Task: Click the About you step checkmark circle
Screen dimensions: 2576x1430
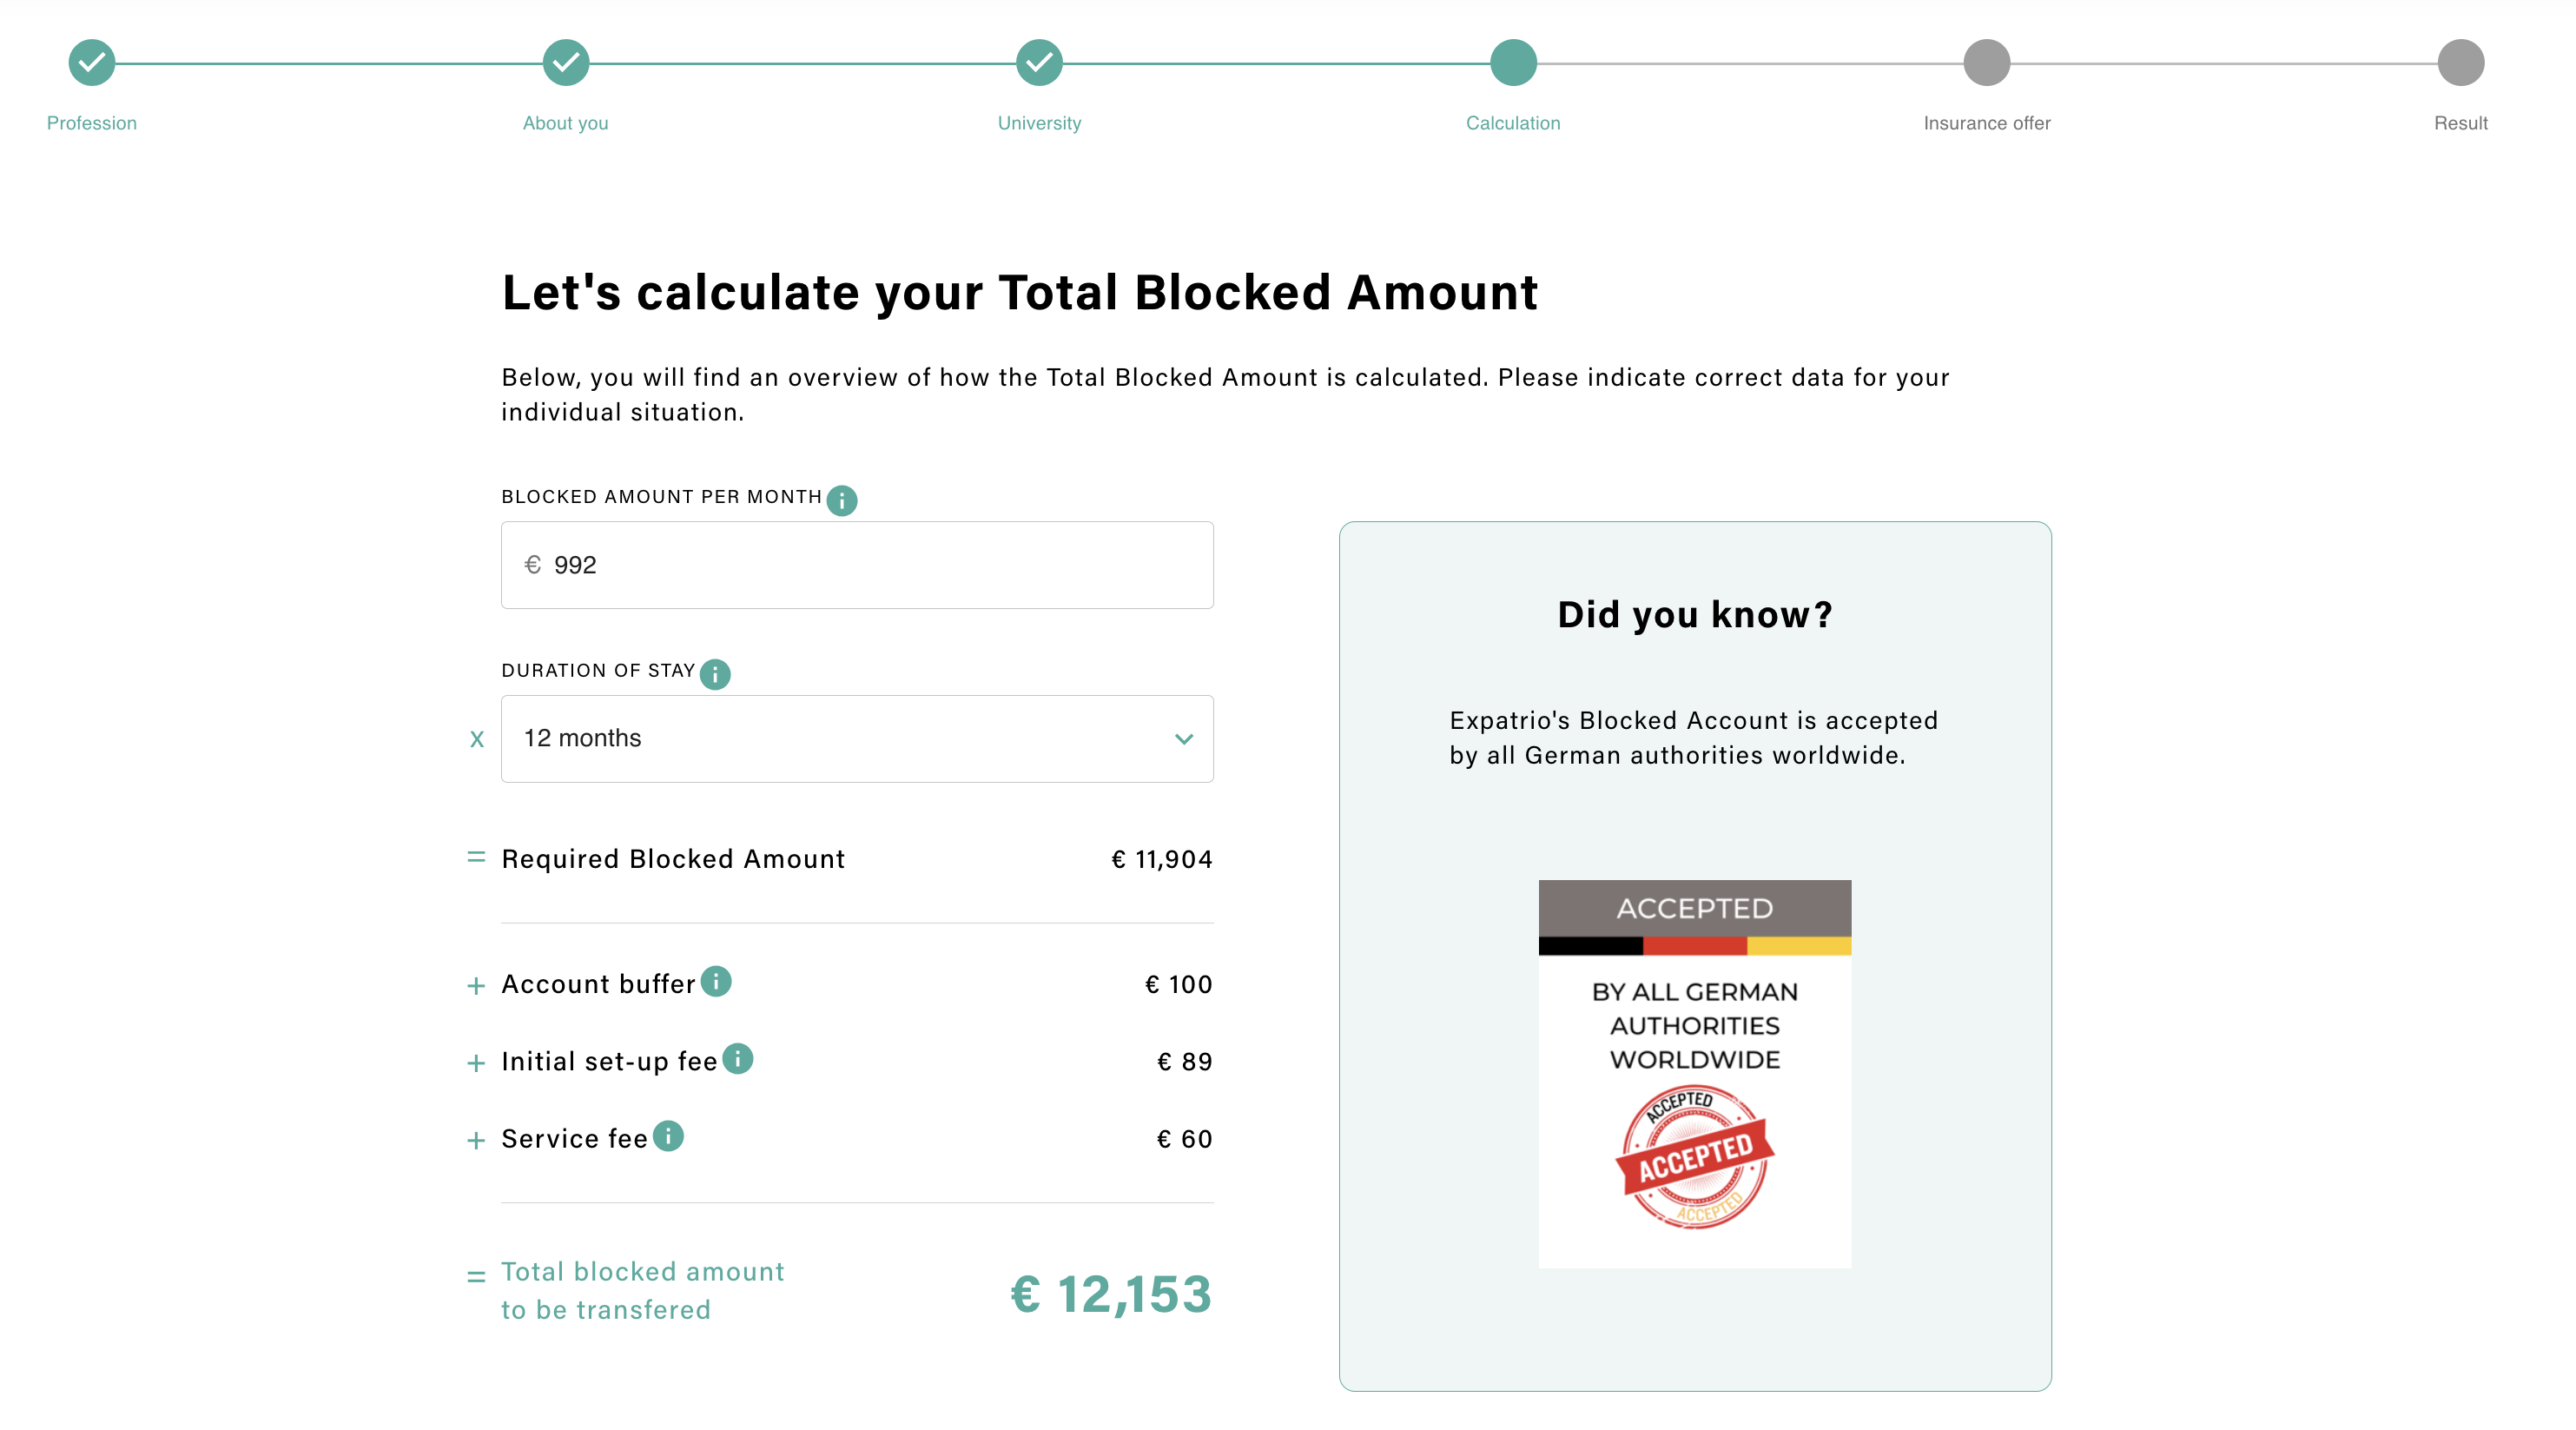Action: 566,63
